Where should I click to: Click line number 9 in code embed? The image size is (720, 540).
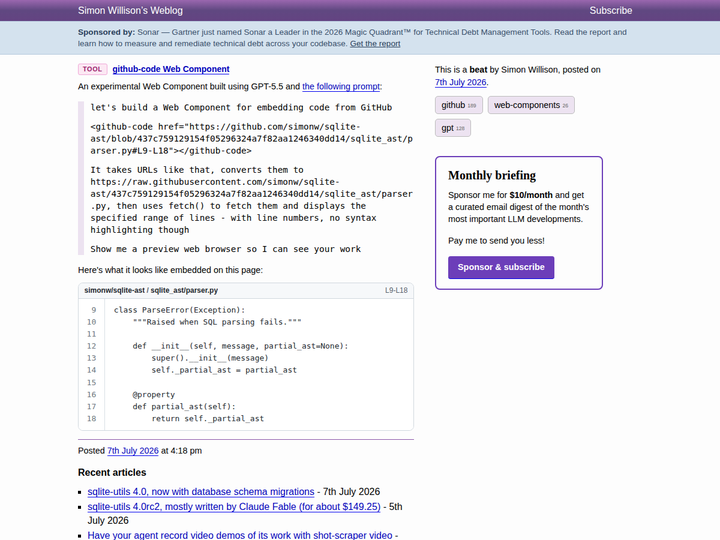point(93,310)
